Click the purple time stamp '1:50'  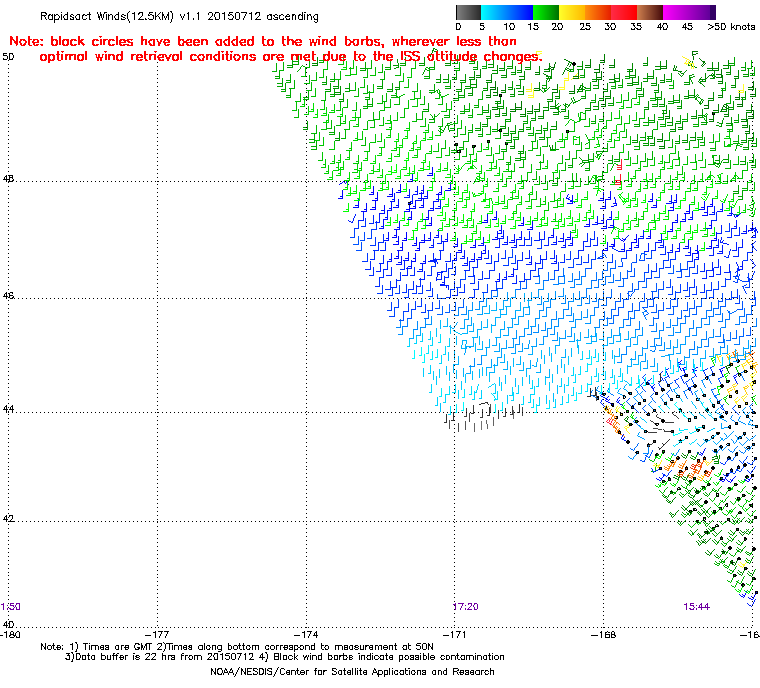[x=10, y=607]
